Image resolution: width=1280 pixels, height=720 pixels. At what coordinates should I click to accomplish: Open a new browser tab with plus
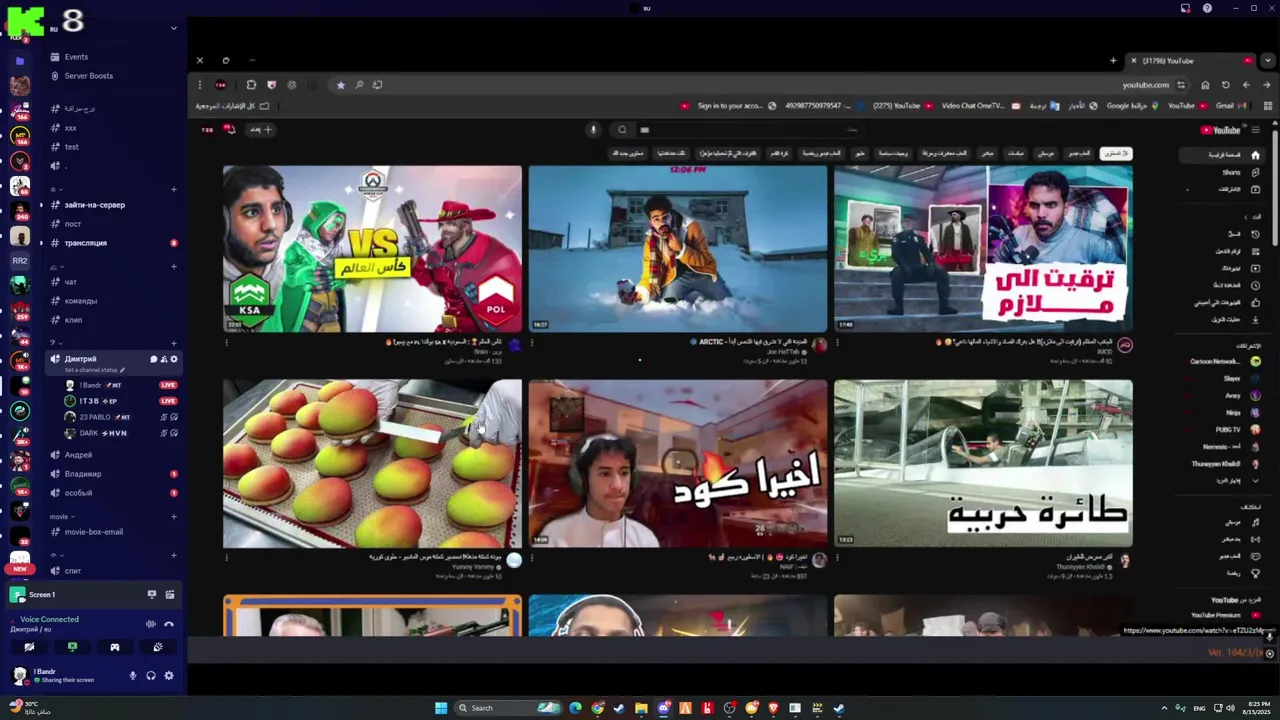(x=1113, y=60)
